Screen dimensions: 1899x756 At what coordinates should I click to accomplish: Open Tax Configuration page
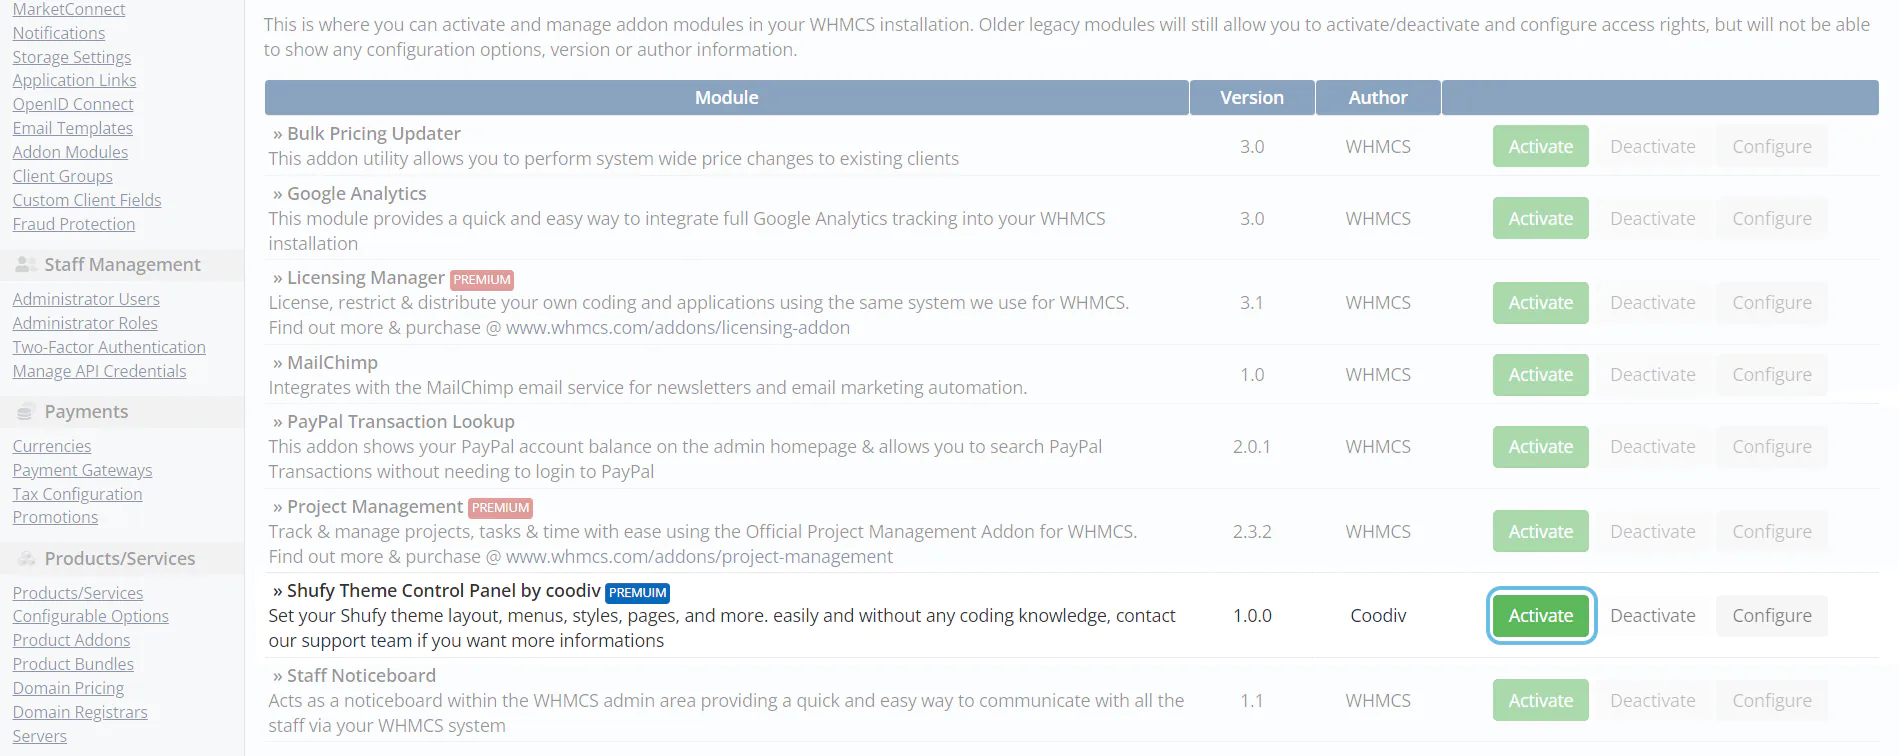click(77, 494)
